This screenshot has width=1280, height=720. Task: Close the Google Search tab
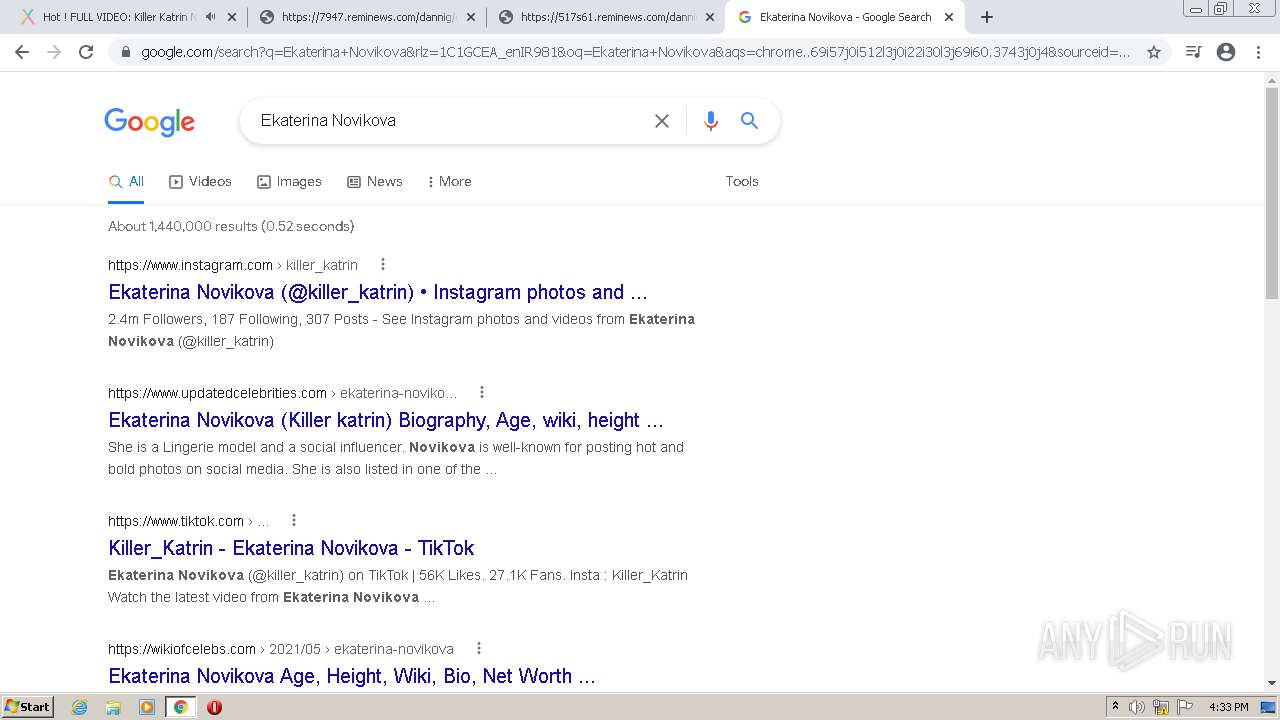(x=949, y=17)
